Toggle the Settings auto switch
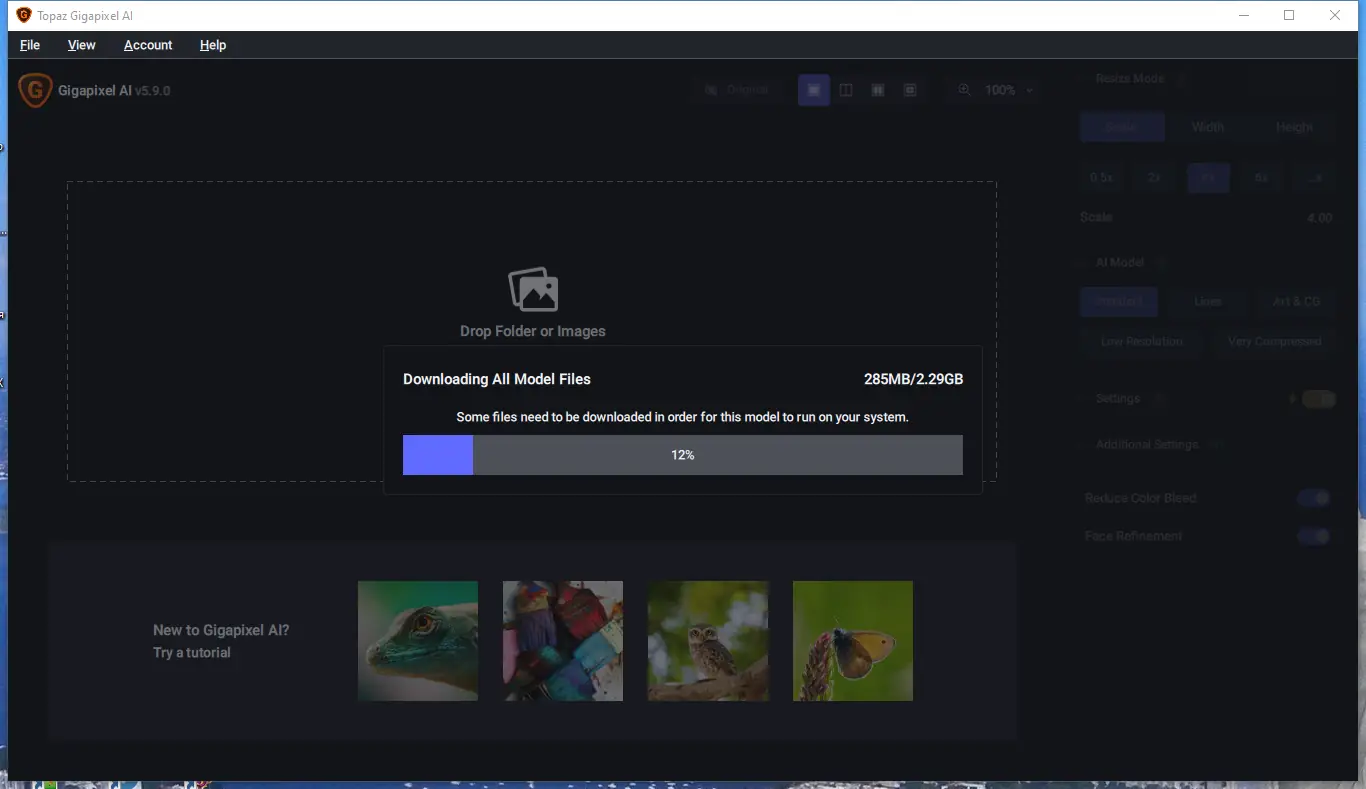 1319,399
